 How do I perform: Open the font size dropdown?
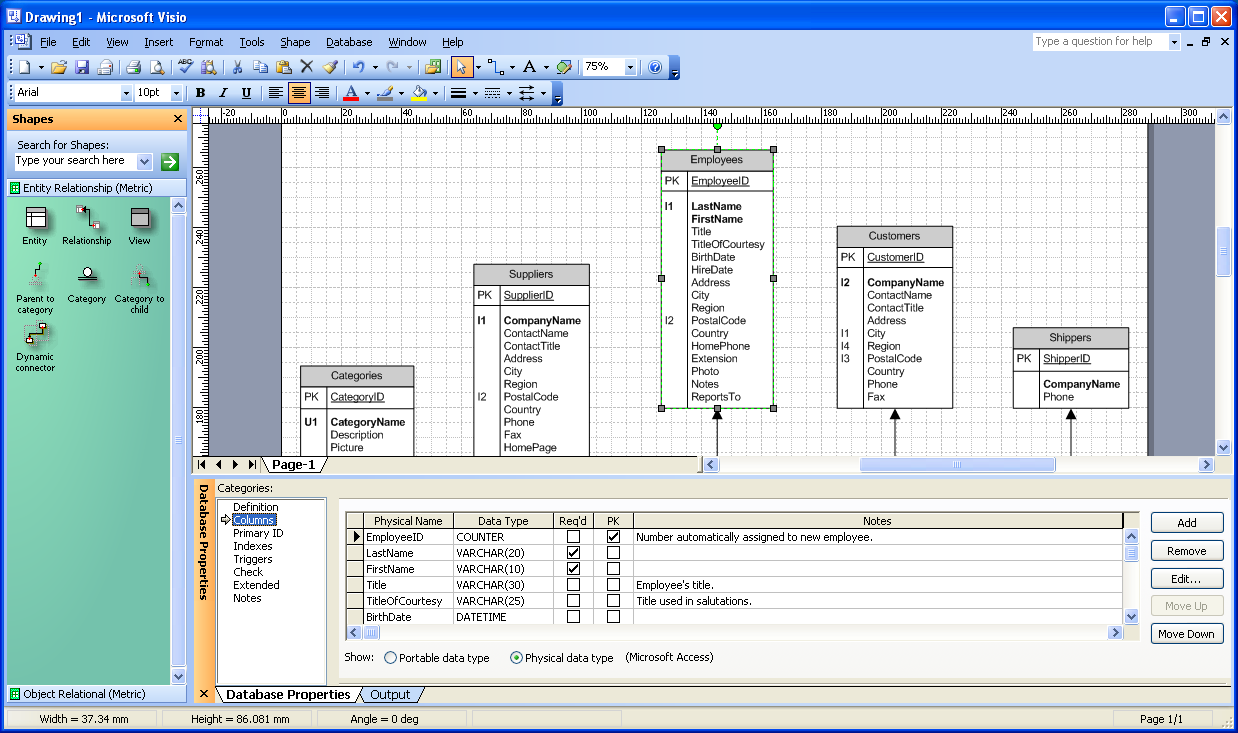click(177, 93)
